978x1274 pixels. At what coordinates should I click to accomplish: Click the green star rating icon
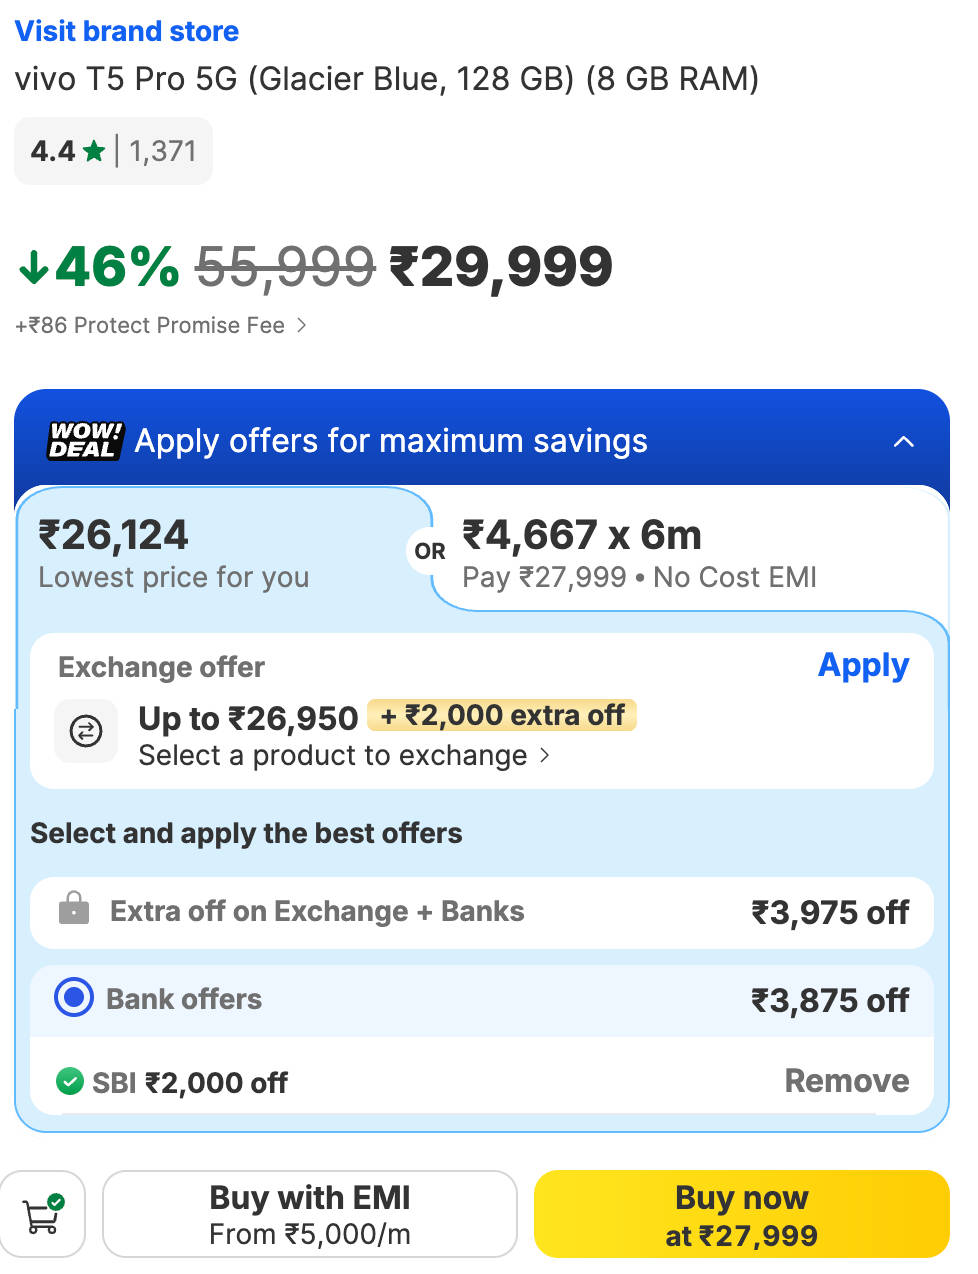94,151
